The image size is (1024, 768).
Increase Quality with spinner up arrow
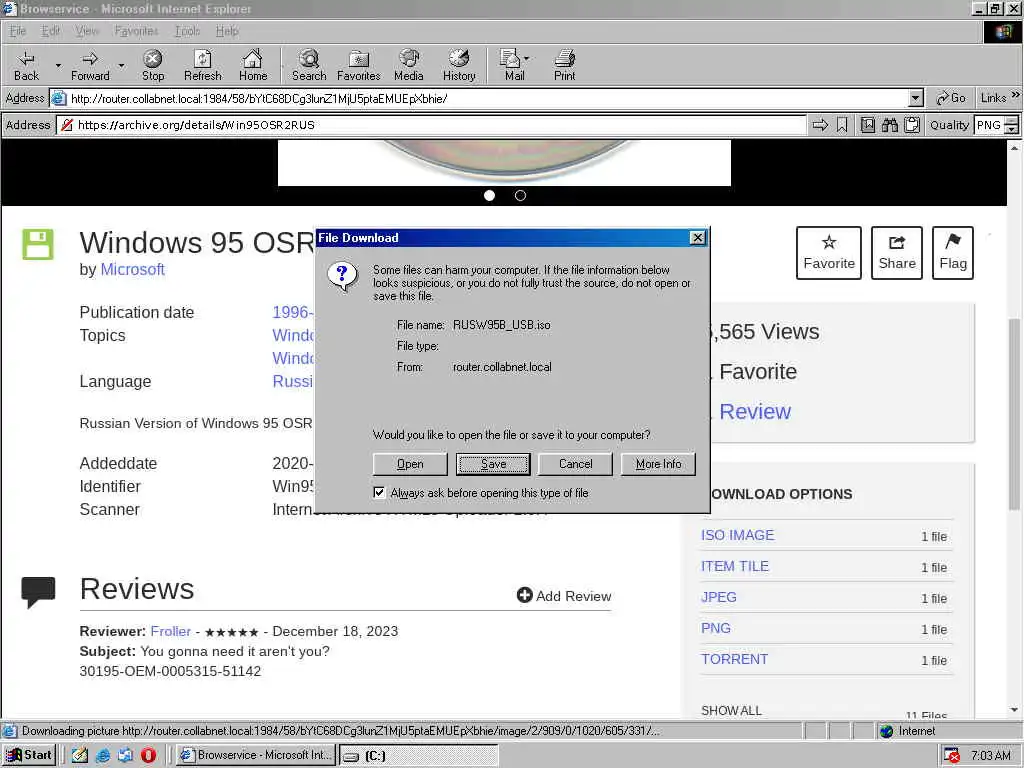point(1011,121)
